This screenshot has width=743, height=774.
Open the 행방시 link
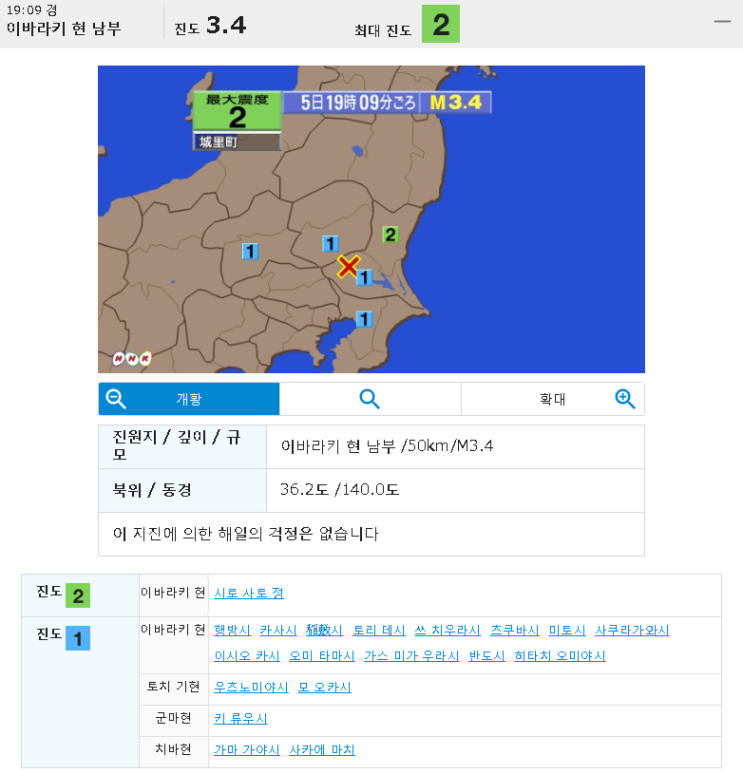click(x=232, y=630)
